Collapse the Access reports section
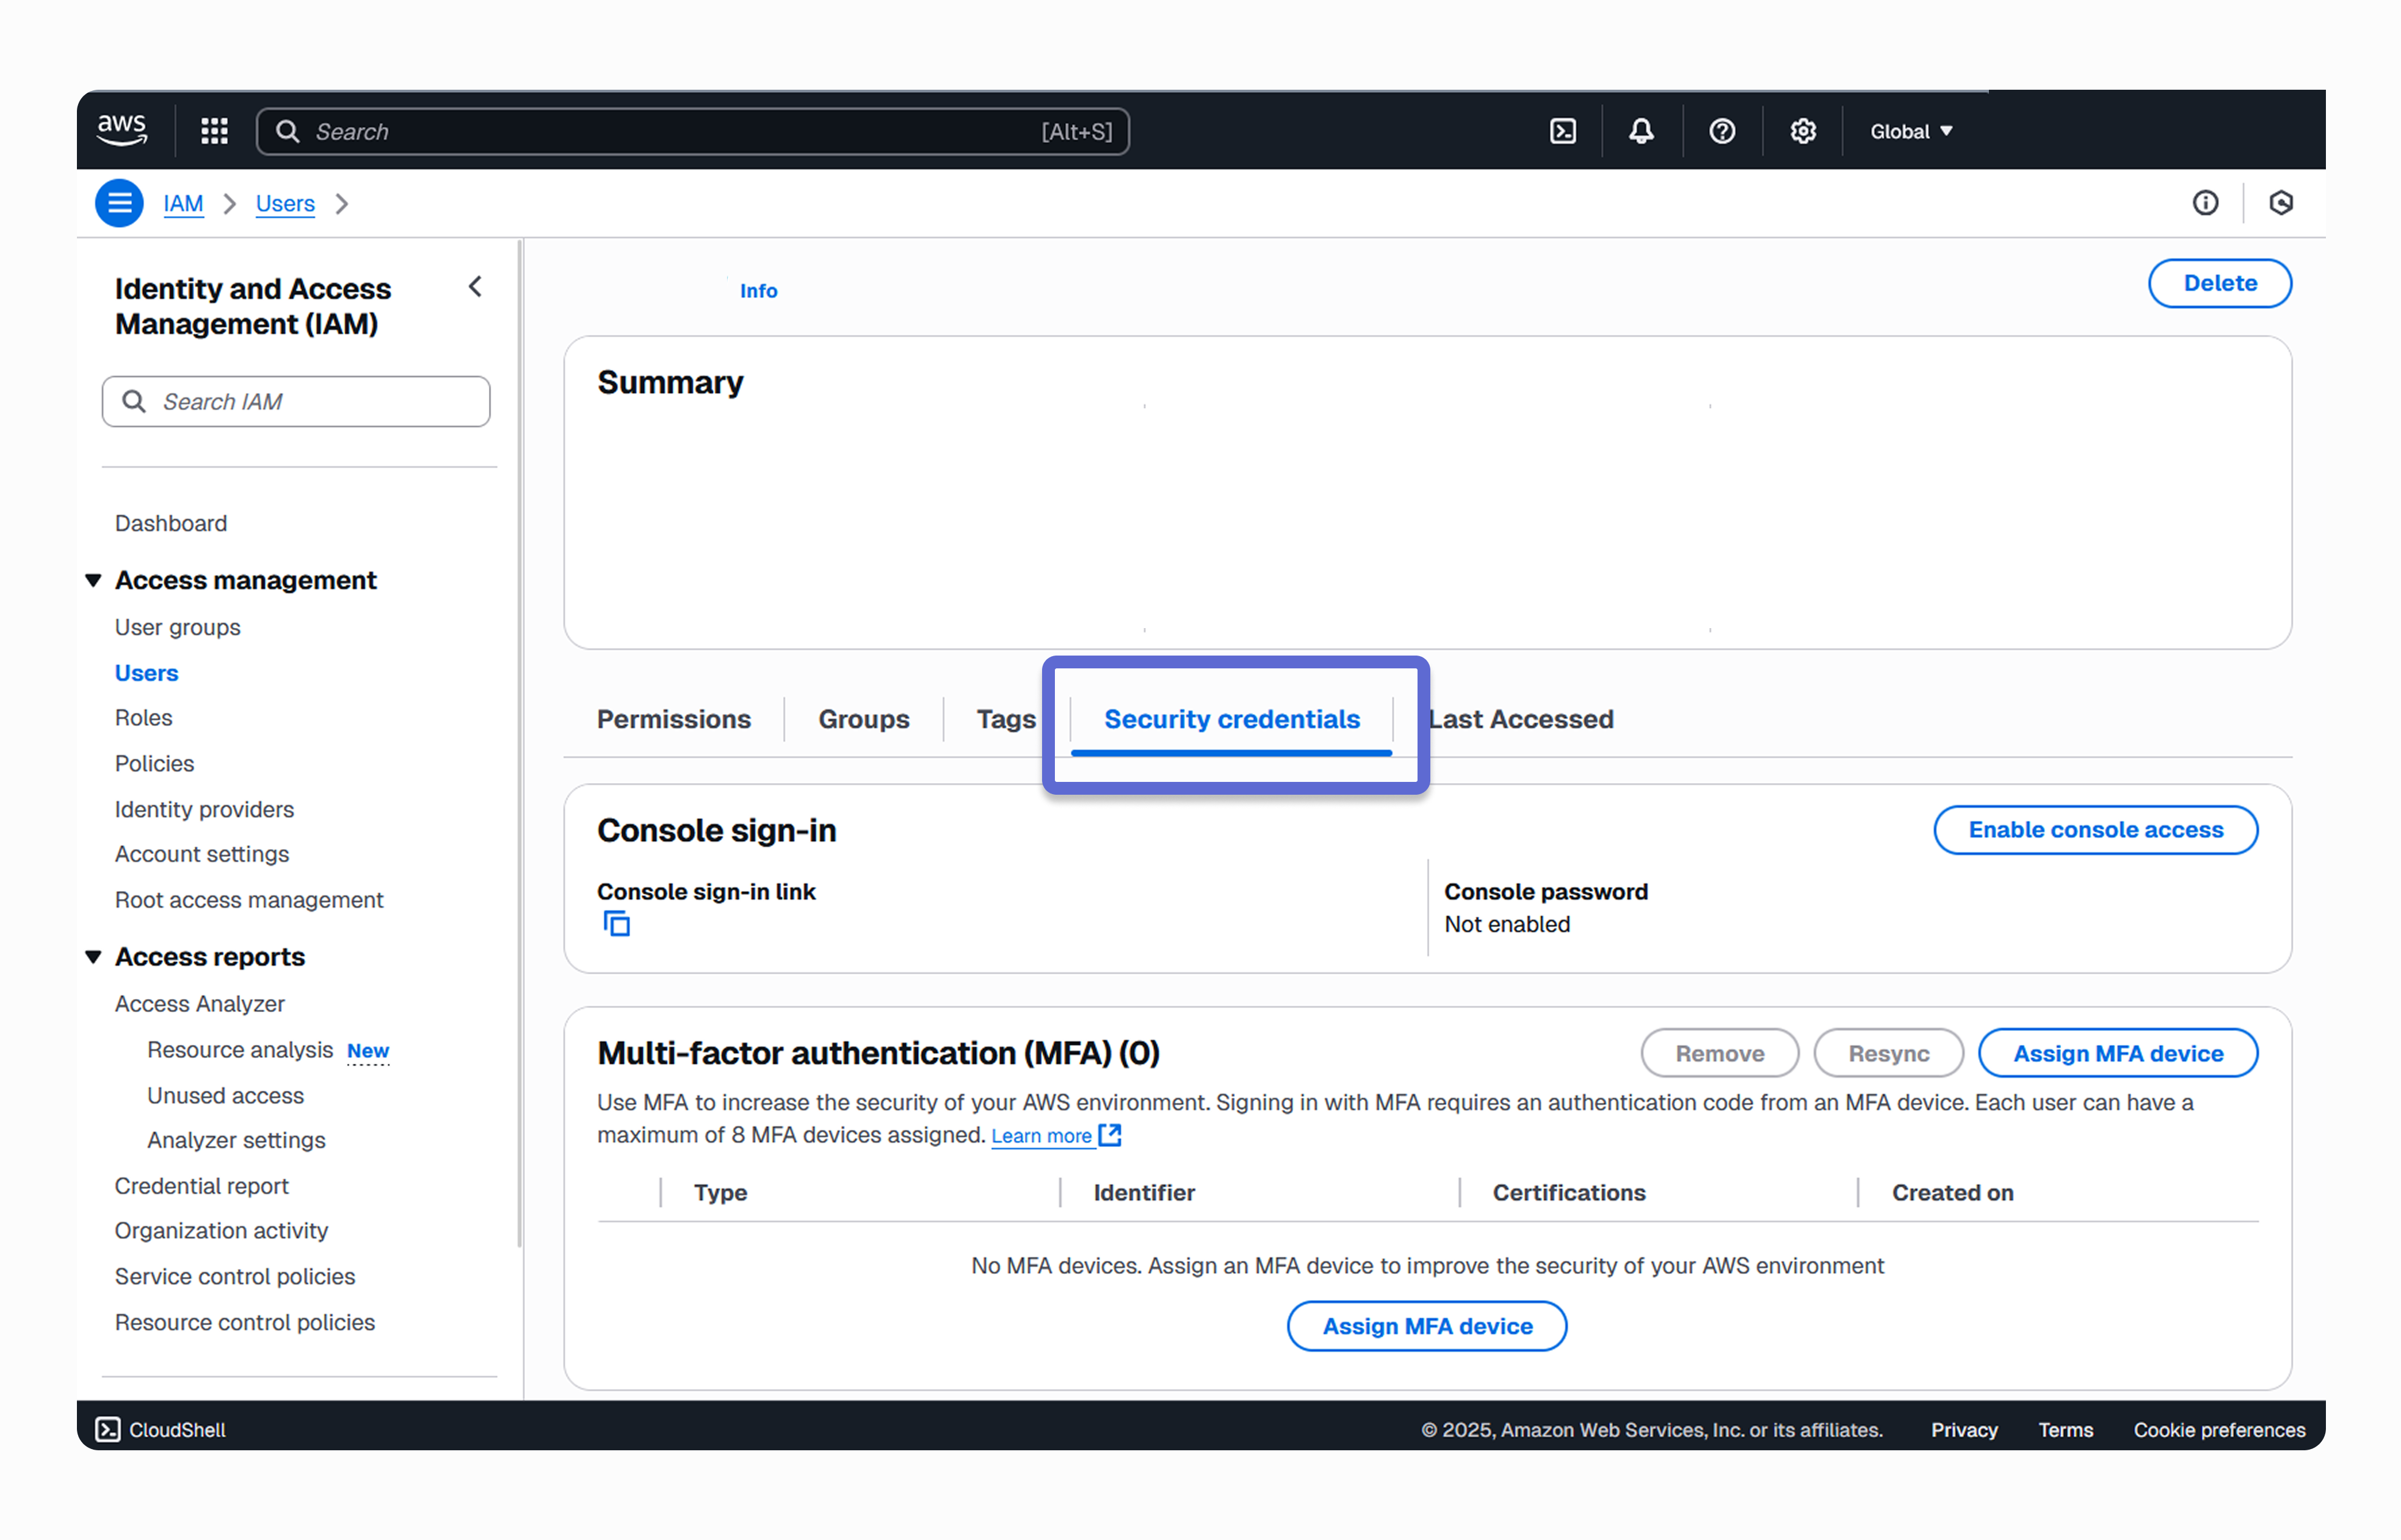Image resolution: width=2401 pixels, height=1540 pixels. 94,957
